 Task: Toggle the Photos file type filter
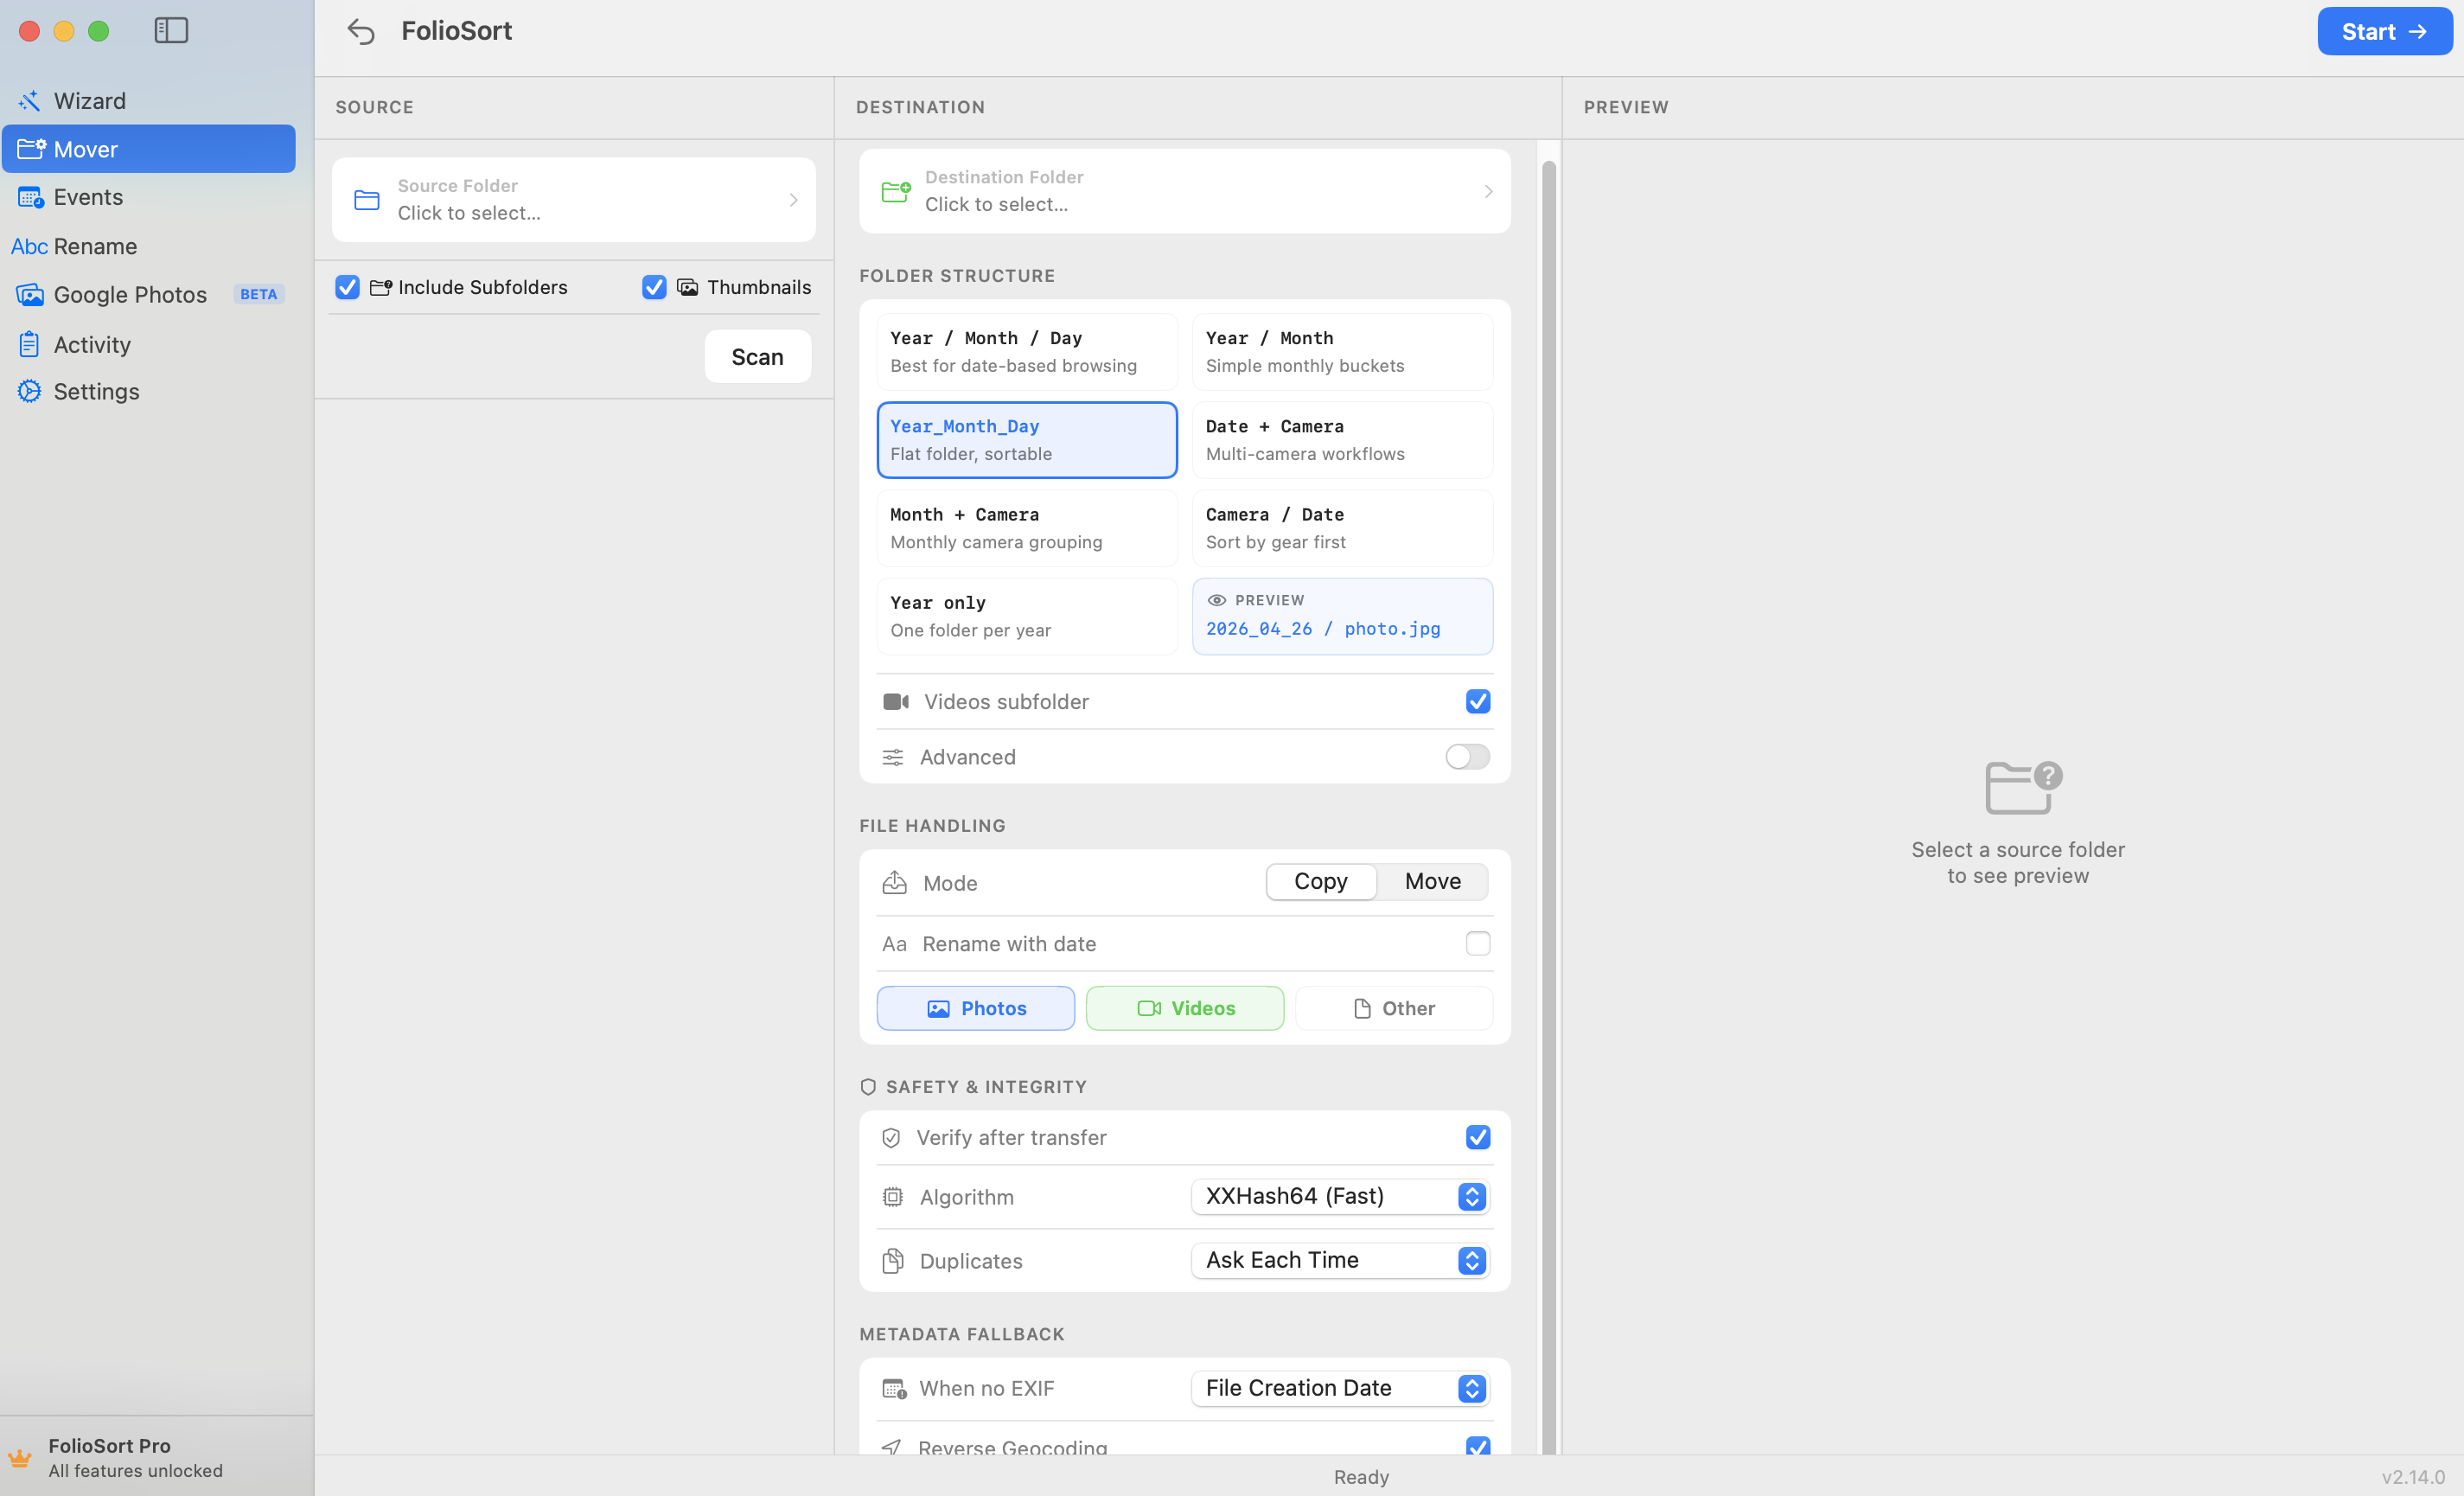tap(976, 1008)
